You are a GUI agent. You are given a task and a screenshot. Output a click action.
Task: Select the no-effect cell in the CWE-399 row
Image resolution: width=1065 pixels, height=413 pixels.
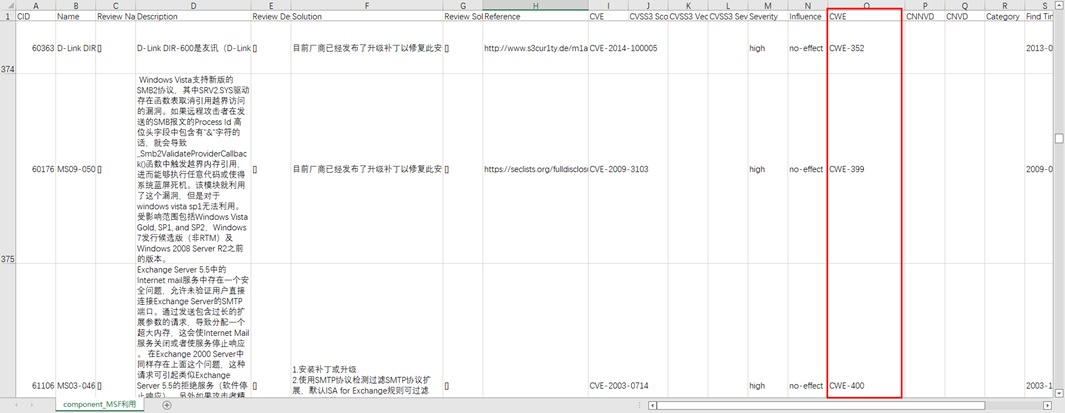tap(808, 168)
